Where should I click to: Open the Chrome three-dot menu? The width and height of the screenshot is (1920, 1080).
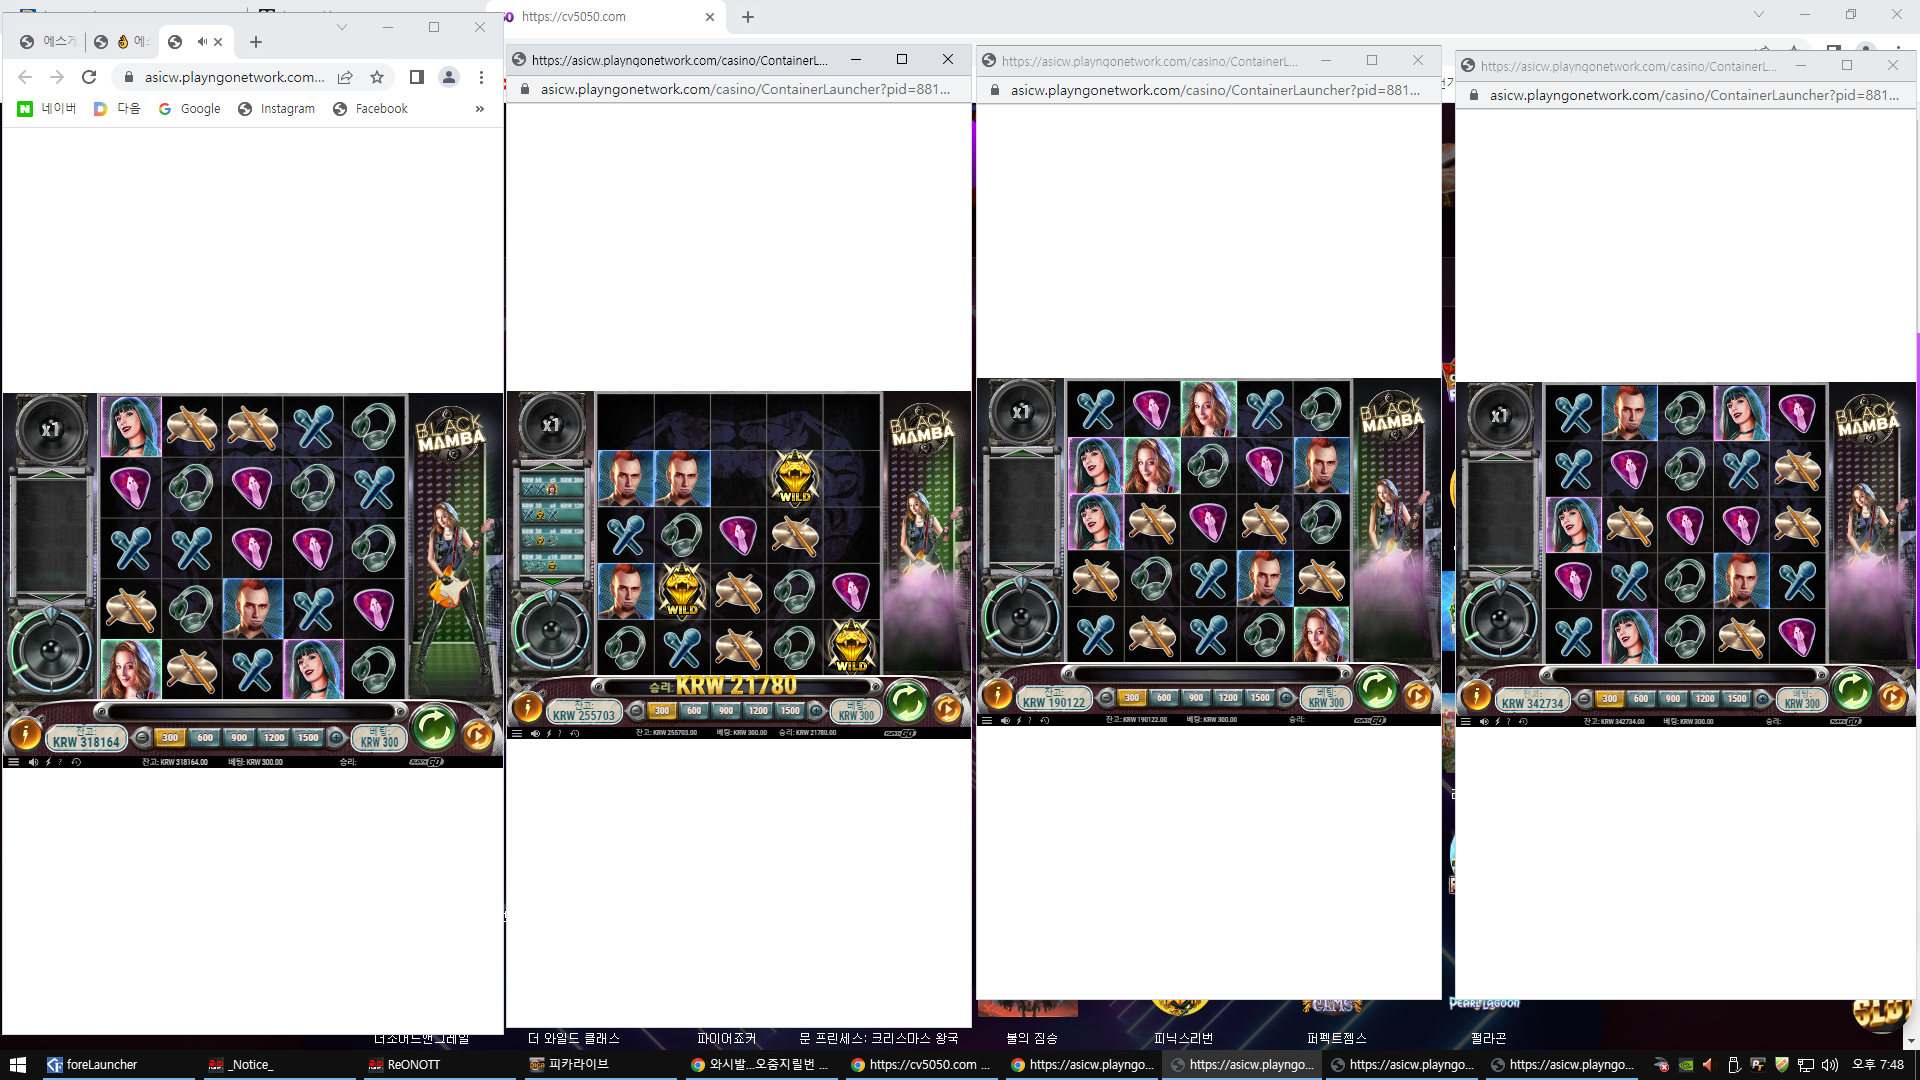481,77
